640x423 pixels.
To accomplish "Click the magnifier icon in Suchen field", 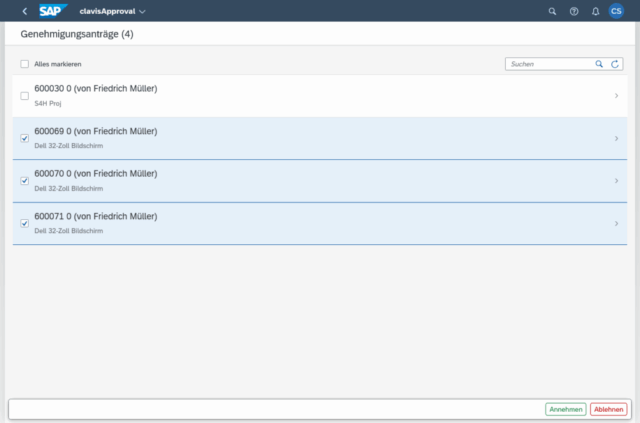I will [599, 63].
